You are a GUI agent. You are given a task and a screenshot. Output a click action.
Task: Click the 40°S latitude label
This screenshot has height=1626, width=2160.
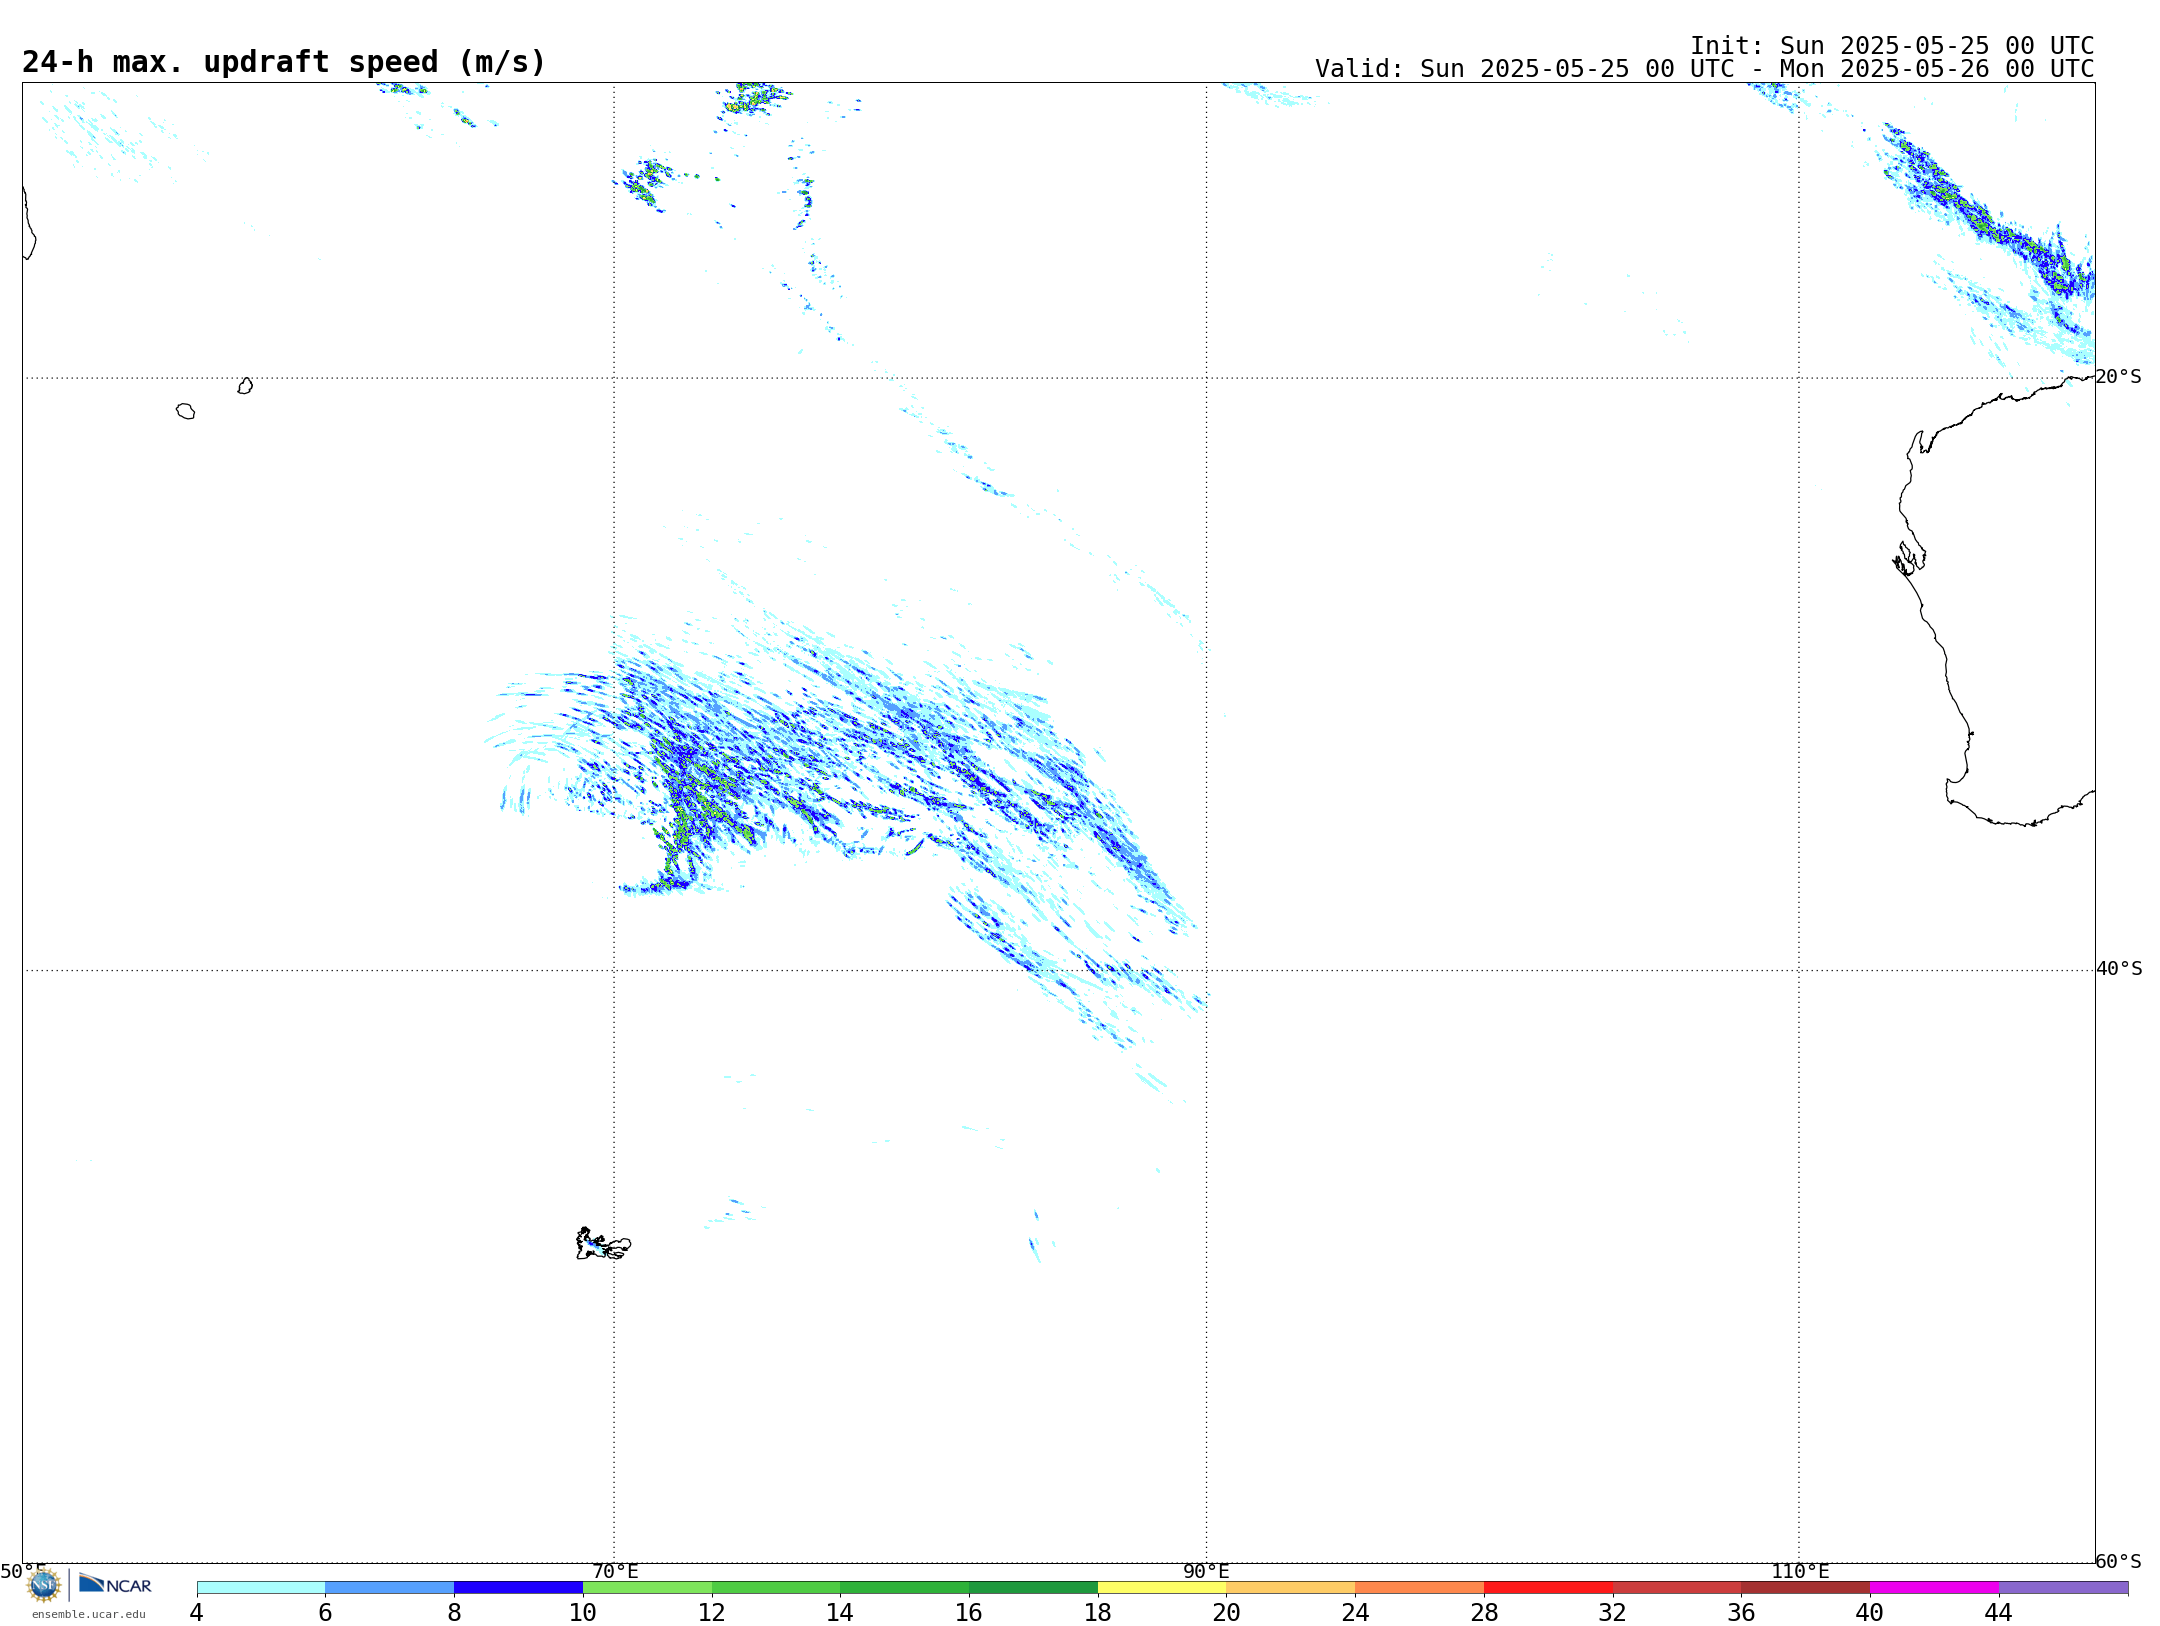coord(2118,968)
